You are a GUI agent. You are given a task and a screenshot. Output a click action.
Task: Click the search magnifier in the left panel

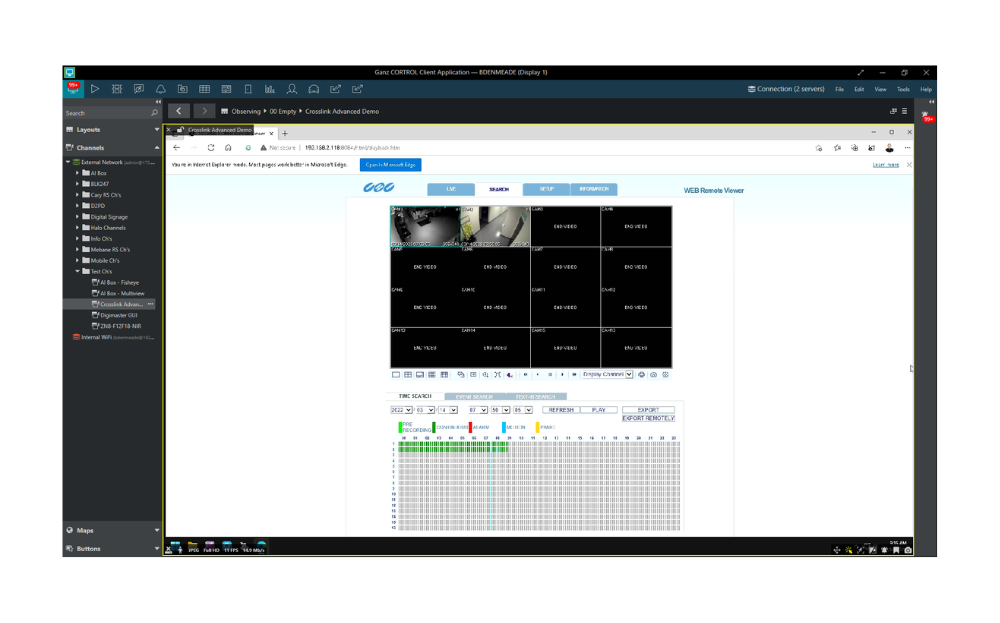click(x=154, y=113)
